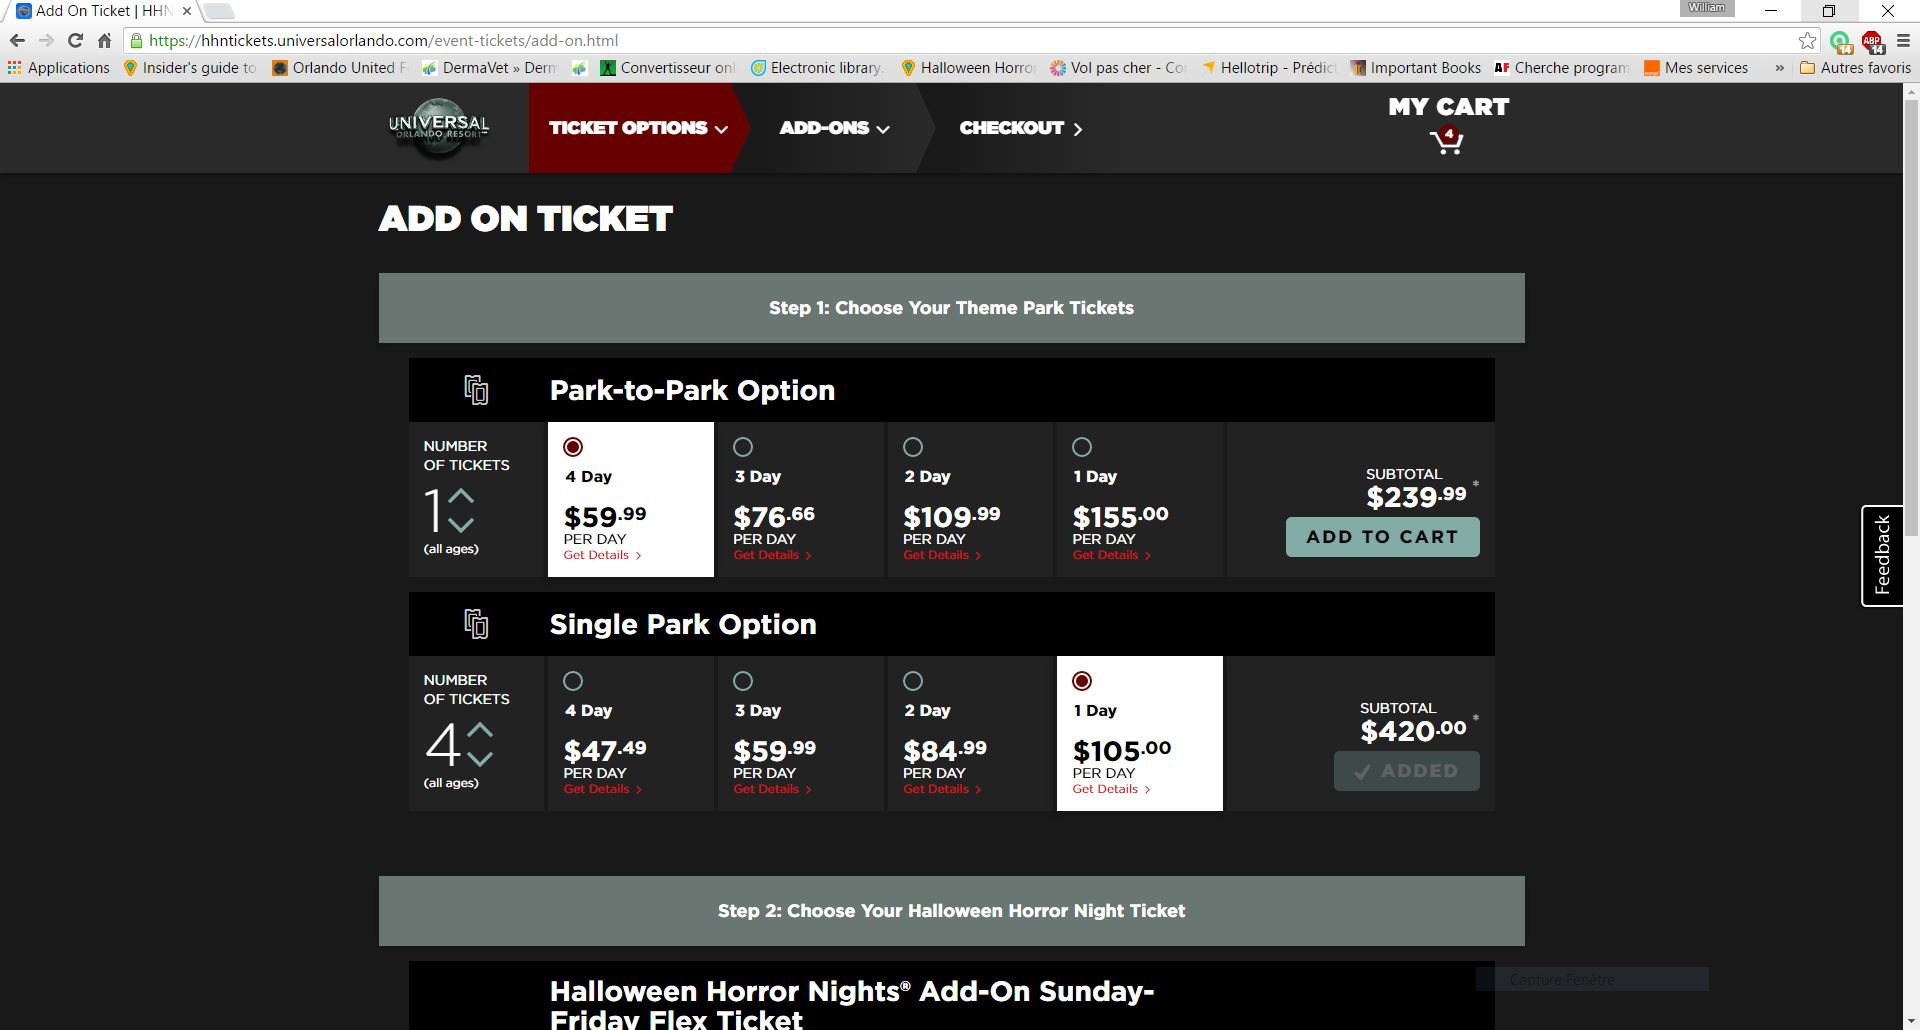Open the My Cart shopping cart icon
Viewport: 1920px width, 1030px height.
[1447, 142]
